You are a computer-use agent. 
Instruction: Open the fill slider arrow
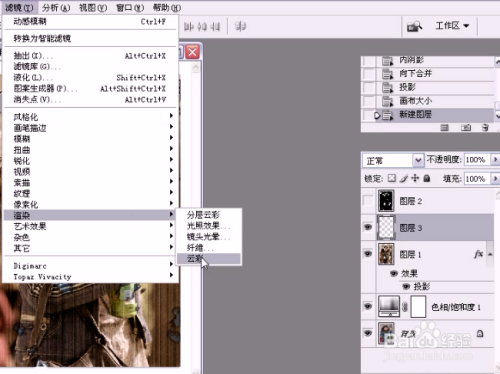pos(495,179)
